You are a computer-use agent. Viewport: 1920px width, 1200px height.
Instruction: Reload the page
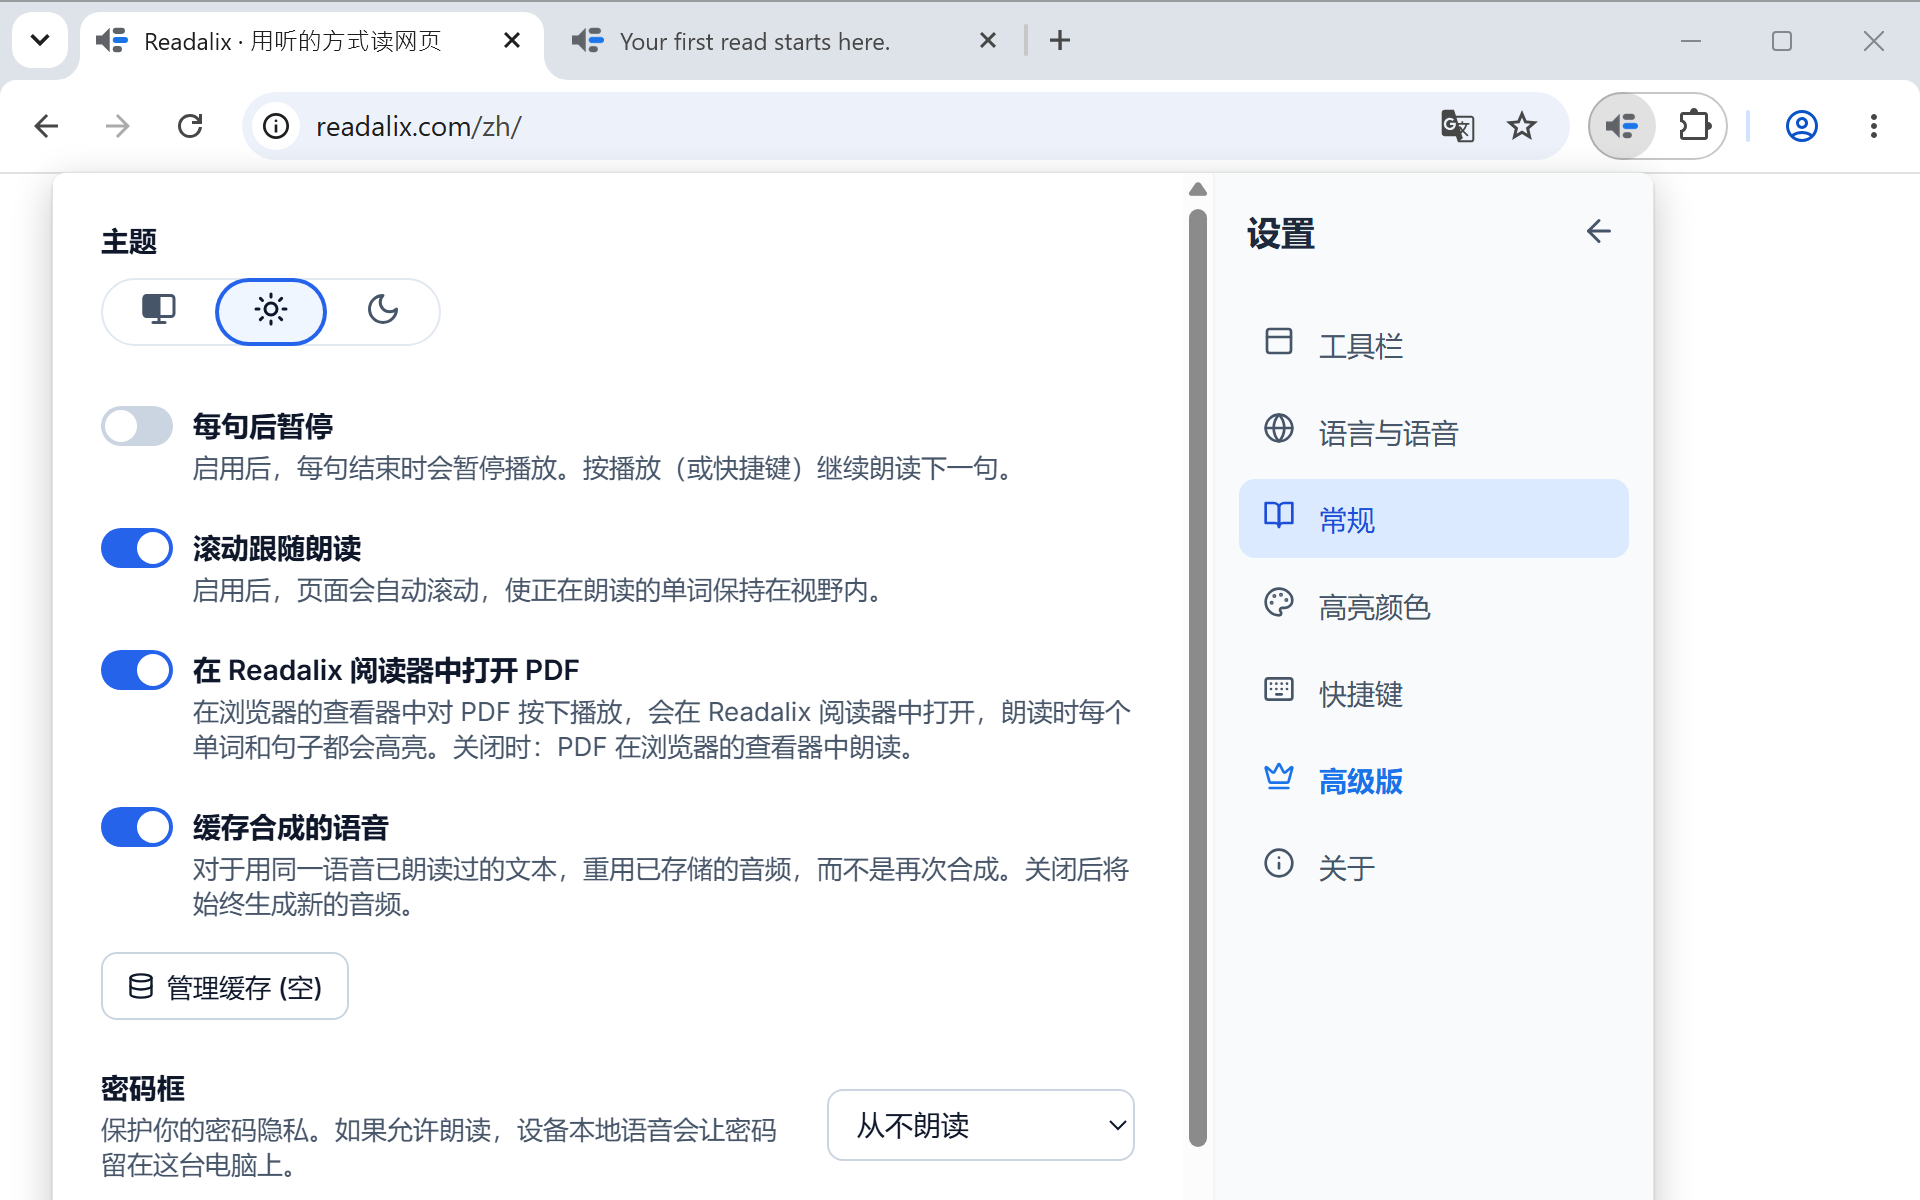[190, 126]
